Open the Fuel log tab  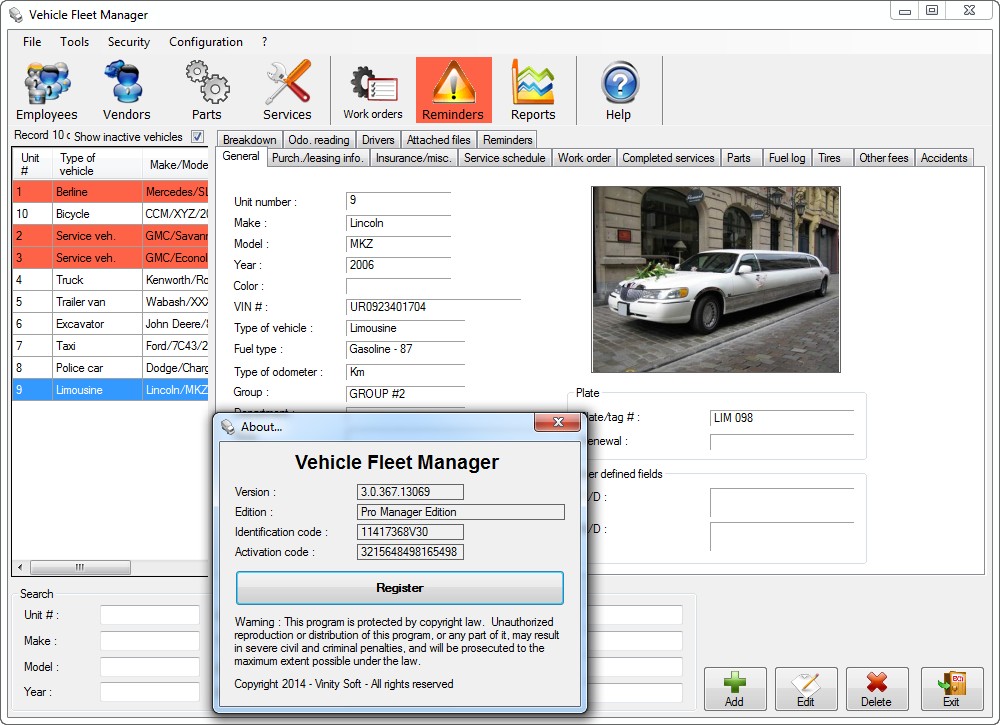(x=787, y=158)
